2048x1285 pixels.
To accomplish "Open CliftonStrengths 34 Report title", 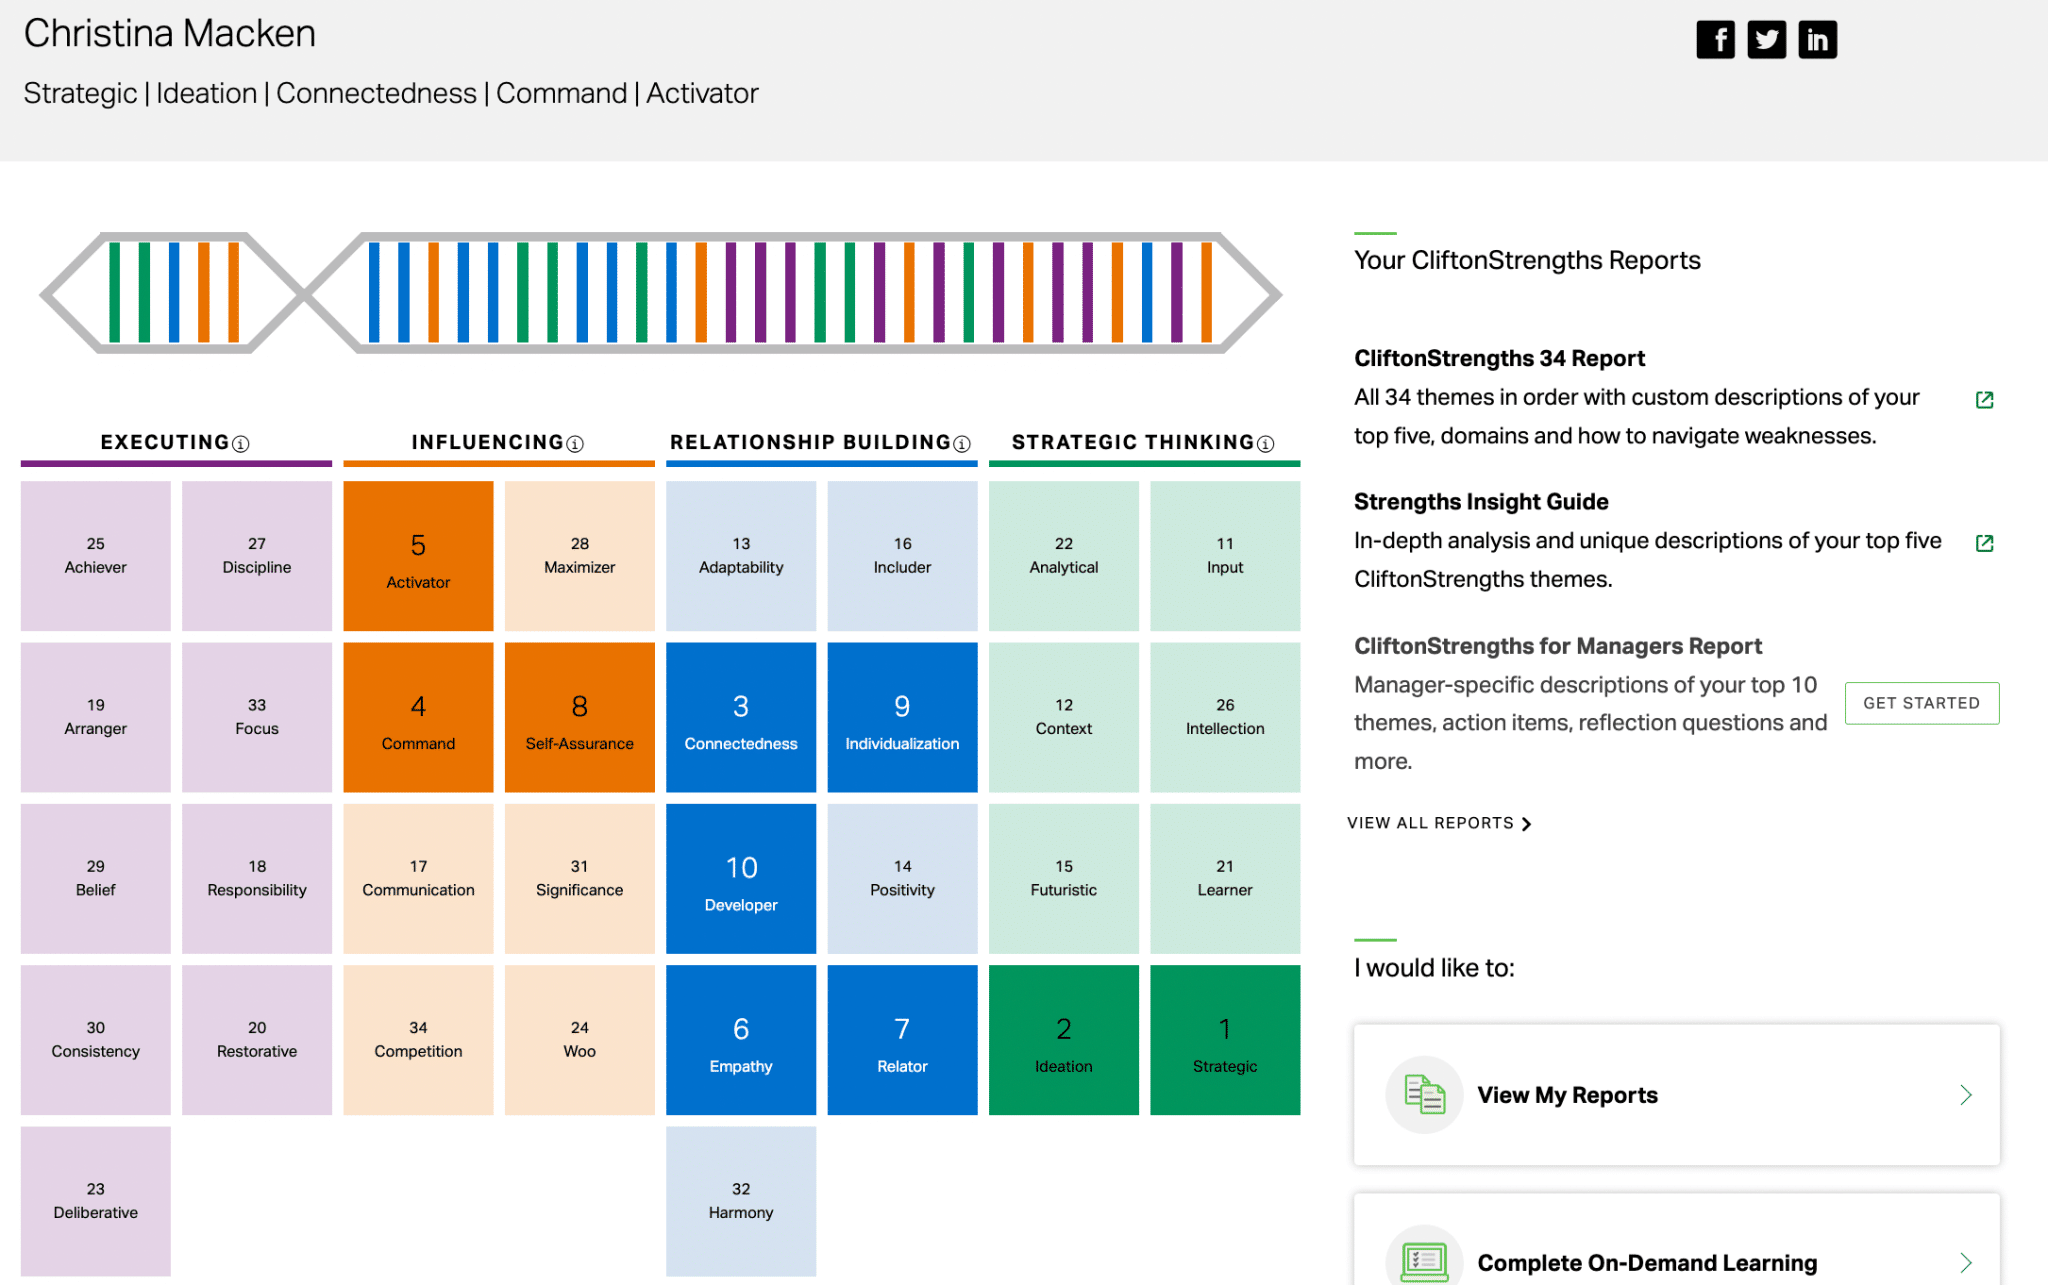I will pos(1499,358).
